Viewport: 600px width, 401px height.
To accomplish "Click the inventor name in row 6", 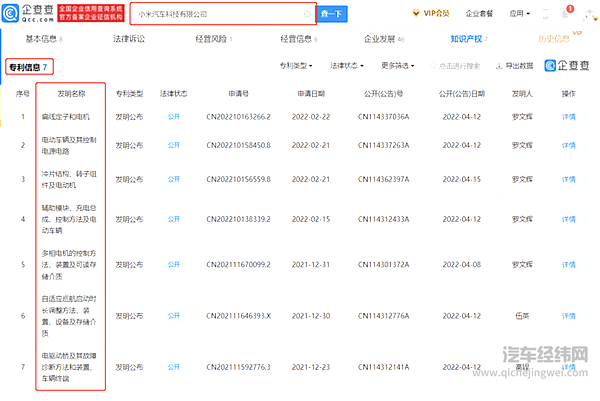I will (522, 316).
